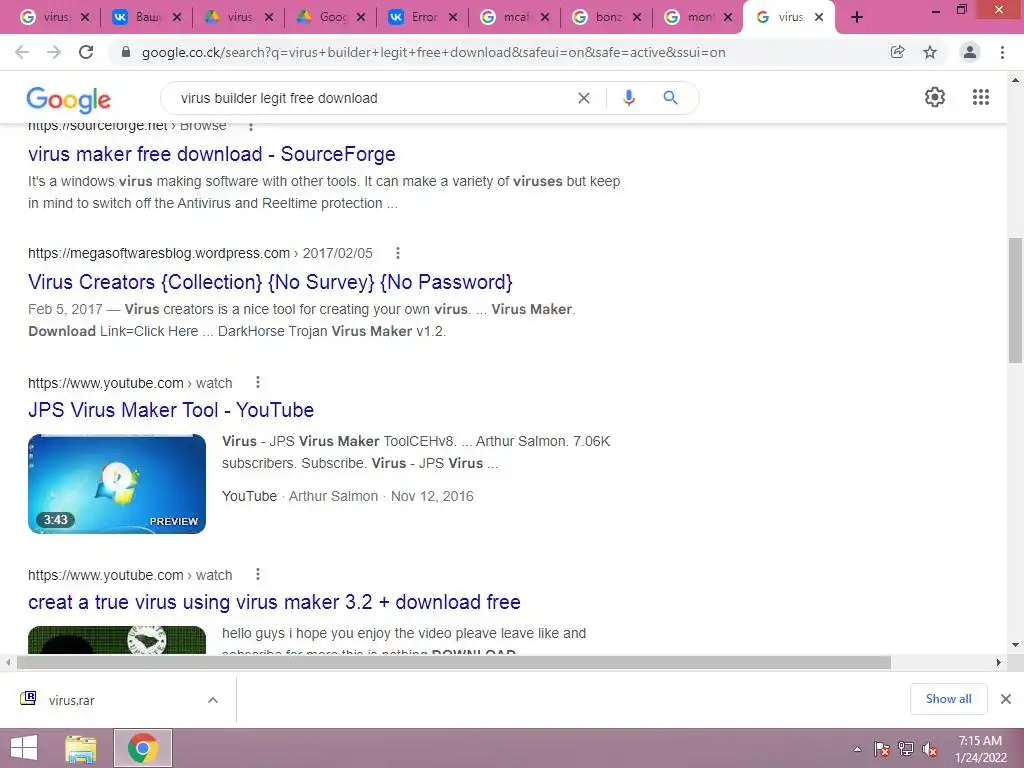
Task: Open the taskbar clock and date
Action: [x=980, y=749]
